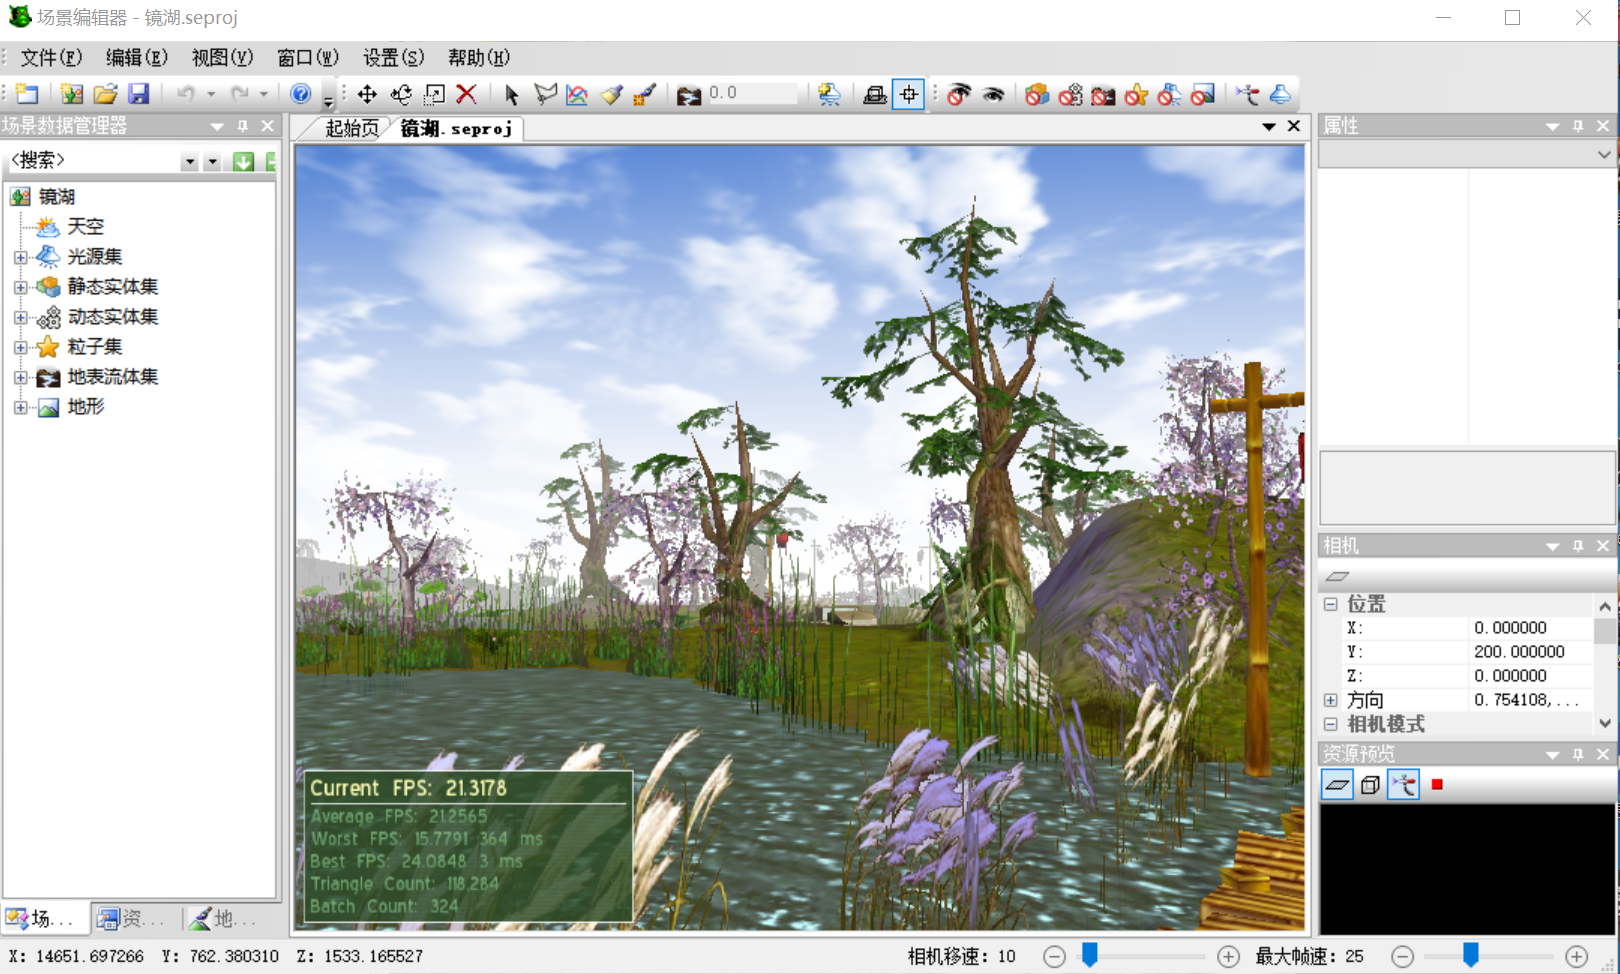This screenshot has height=974, width=1620.
Task: Close the 镜湖.seproj document tab
Action: coord(1293,126)
